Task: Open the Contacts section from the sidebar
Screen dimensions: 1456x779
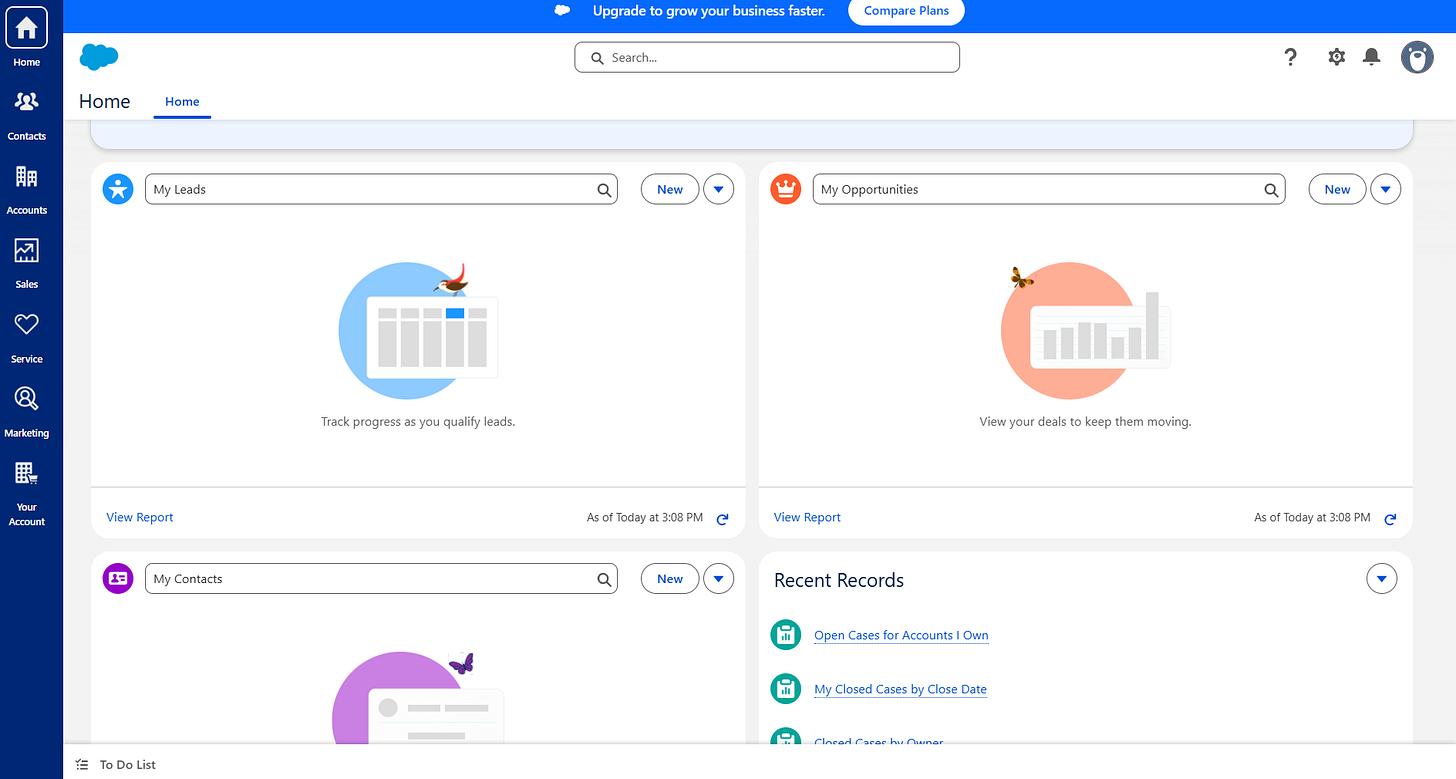Action: point(27,108)
